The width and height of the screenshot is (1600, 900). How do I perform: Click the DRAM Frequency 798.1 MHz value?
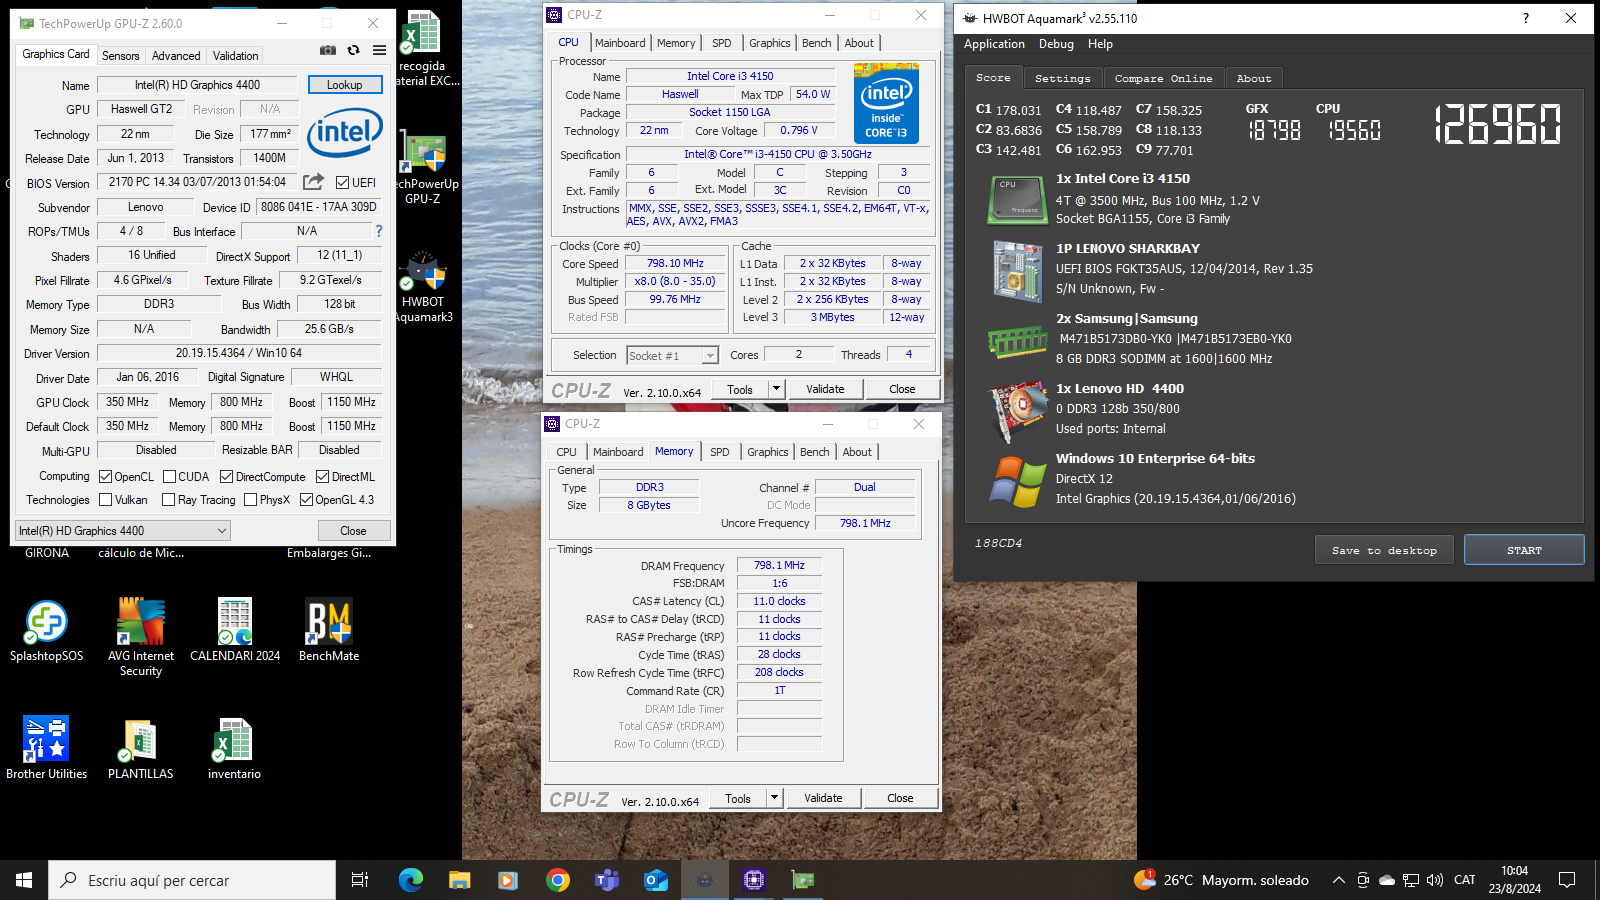click(x=779, y=565)
